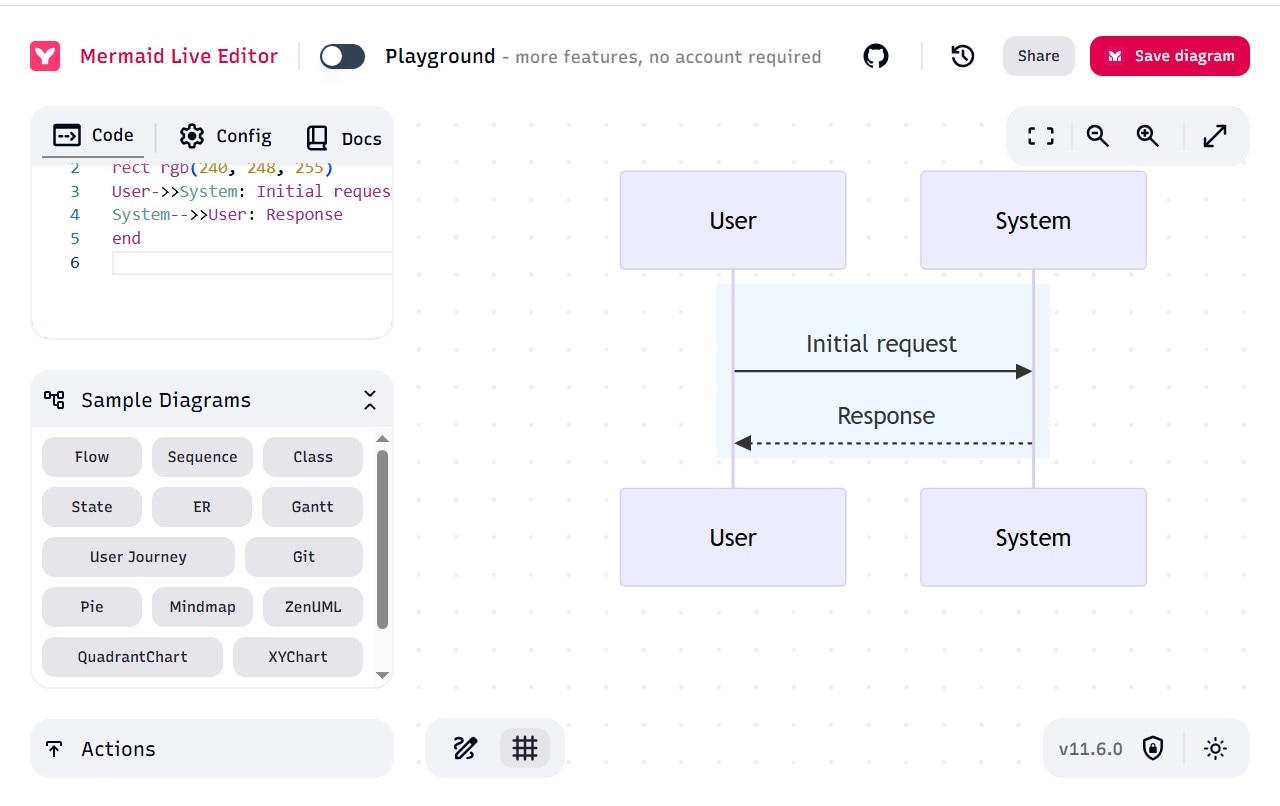Viewport: 1280px width, 806px height.
Task: Click the v11.6.0 version label
Action: [x=1090, y=749]
